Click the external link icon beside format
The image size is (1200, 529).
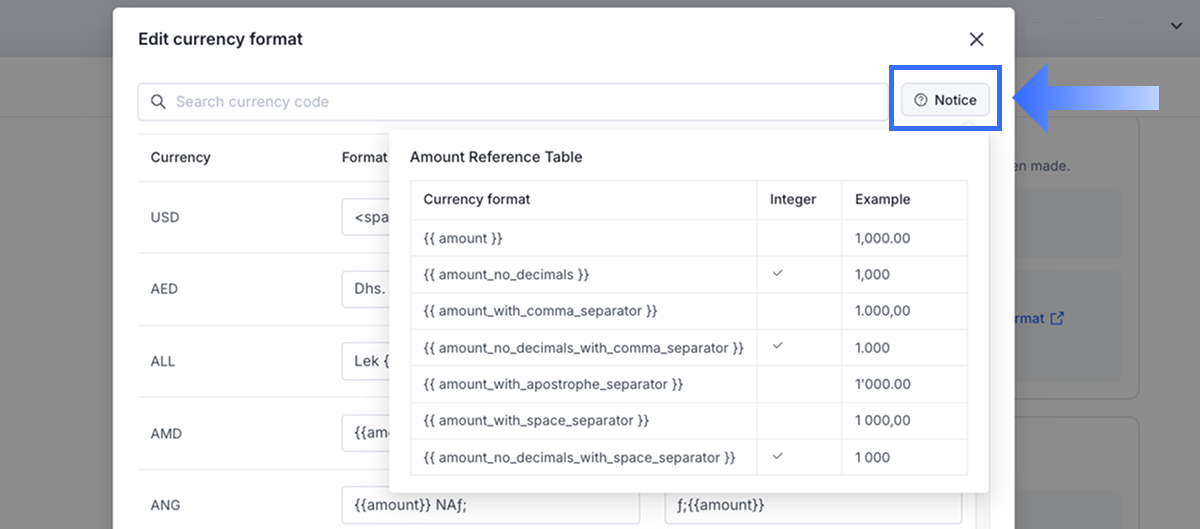[x=1057, y=318]
